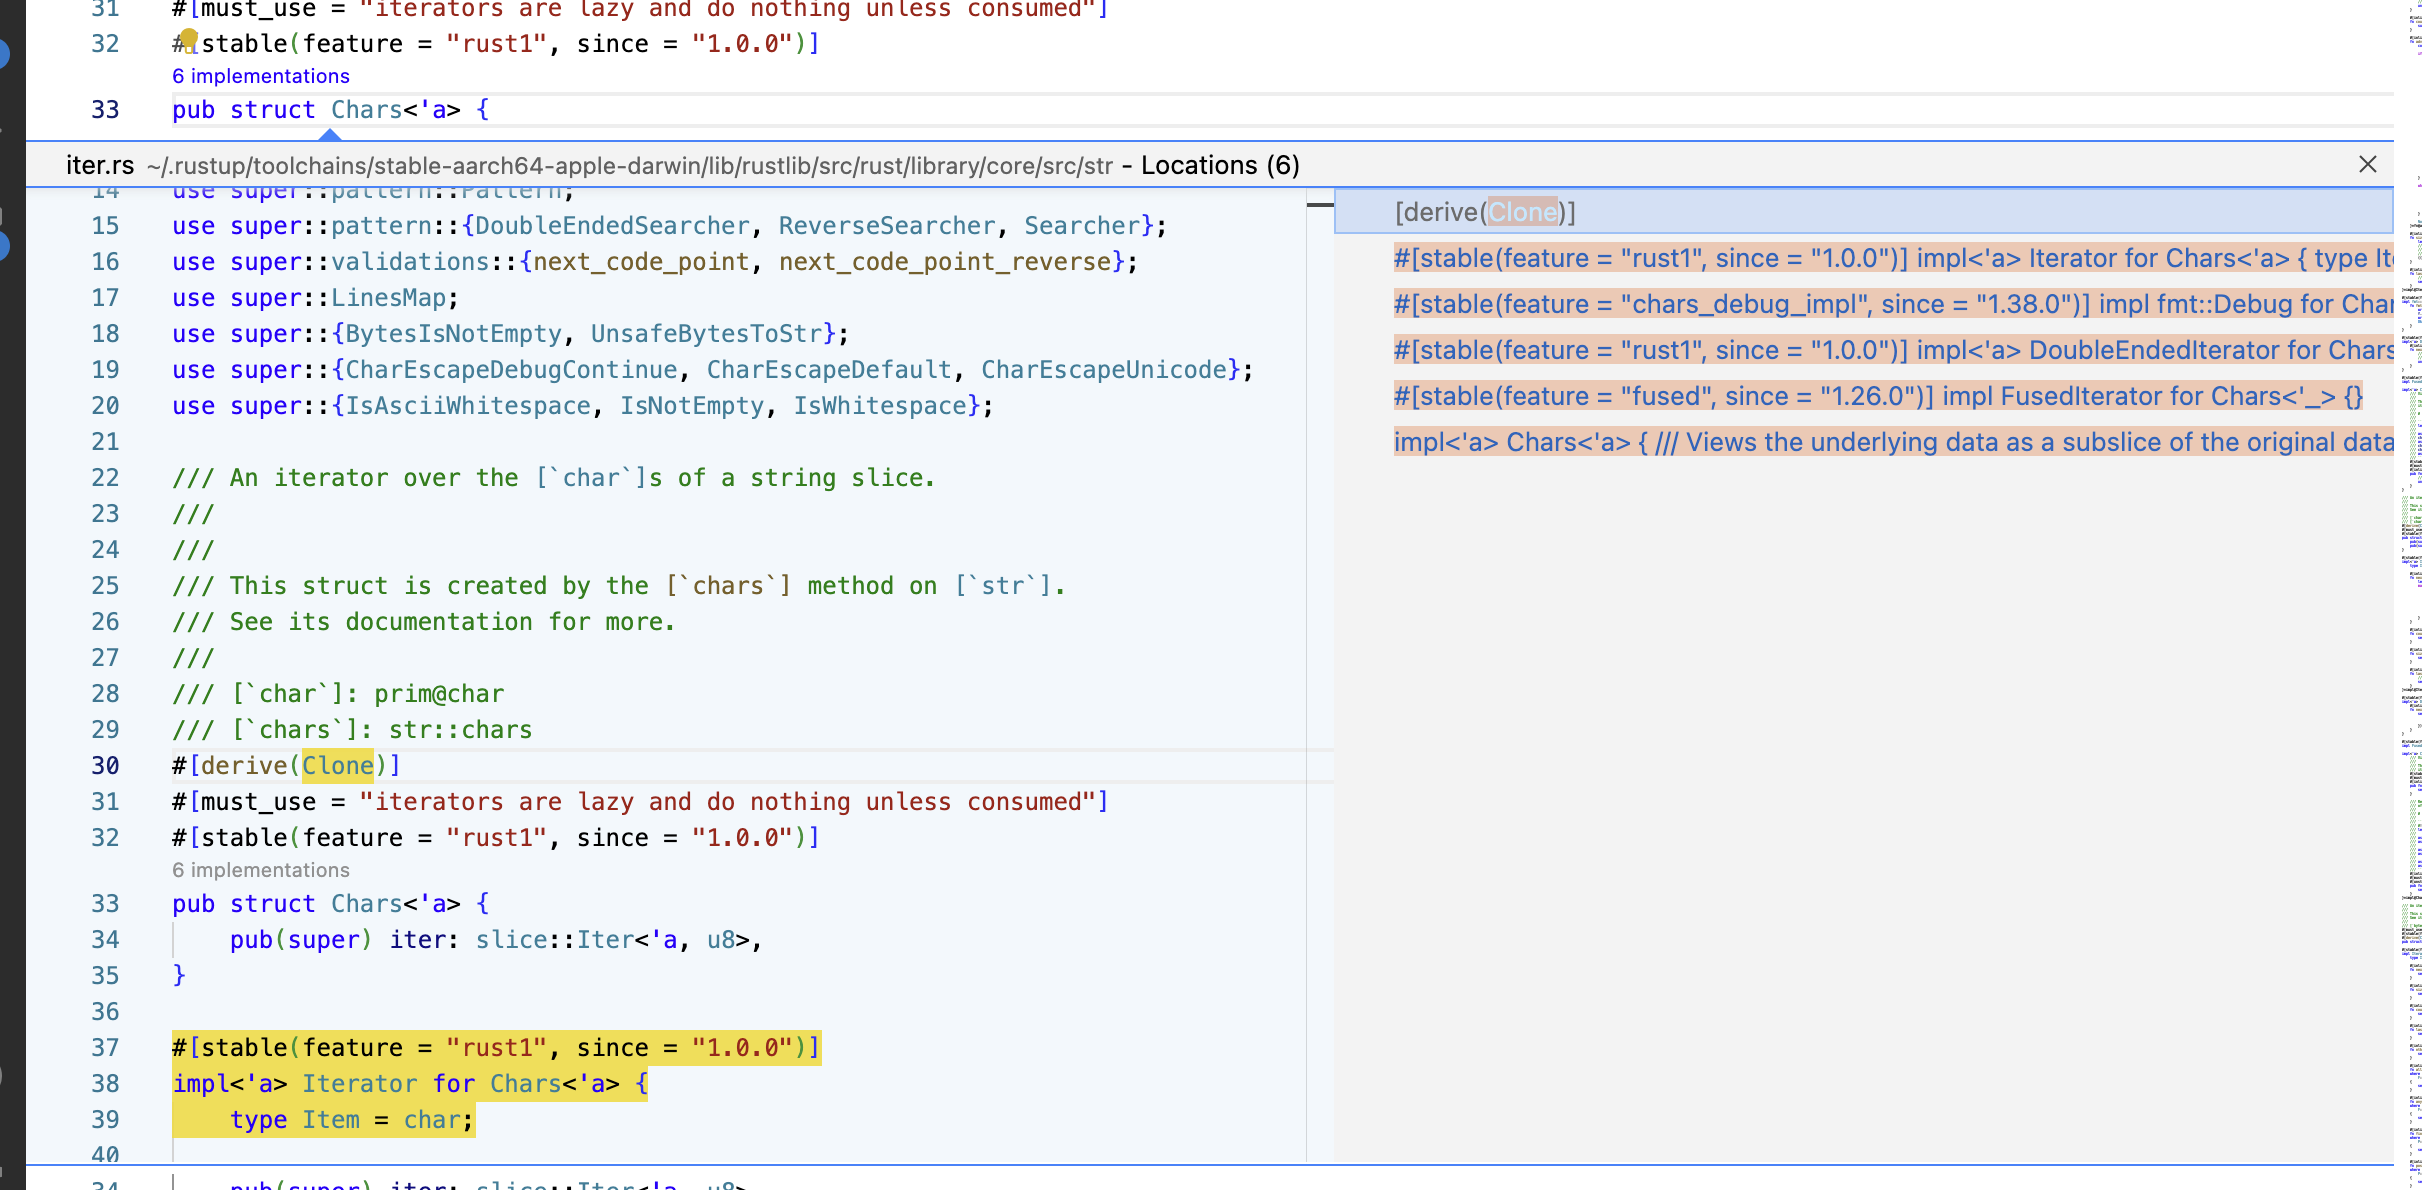Click 'IsAsciiWhitespace' on line 20

(468, 406)
